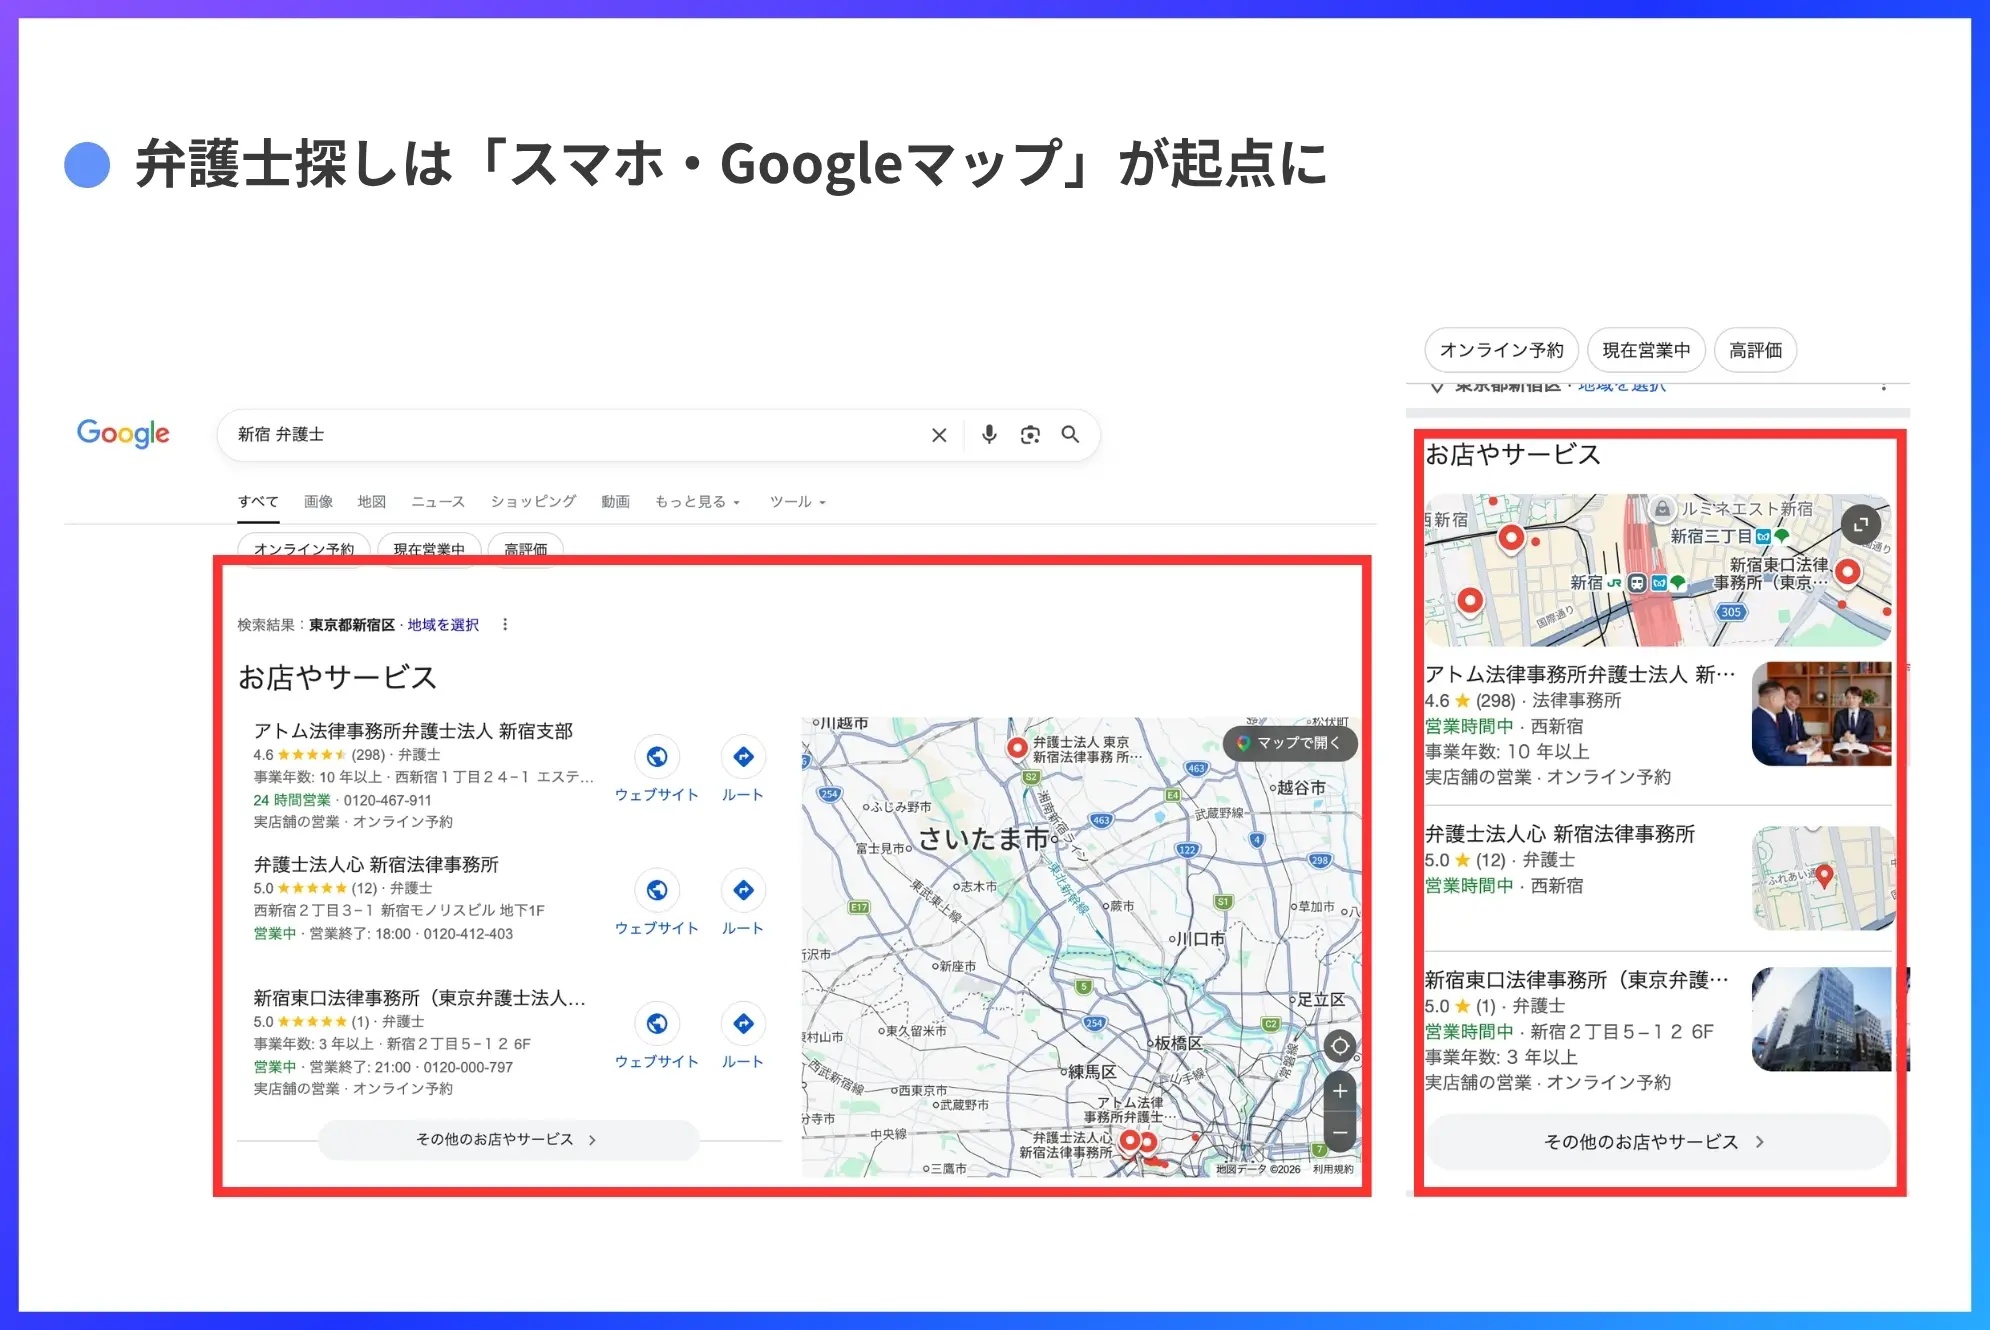
Task: Click the マップで開く button on map
Action: coord(1290,743)
